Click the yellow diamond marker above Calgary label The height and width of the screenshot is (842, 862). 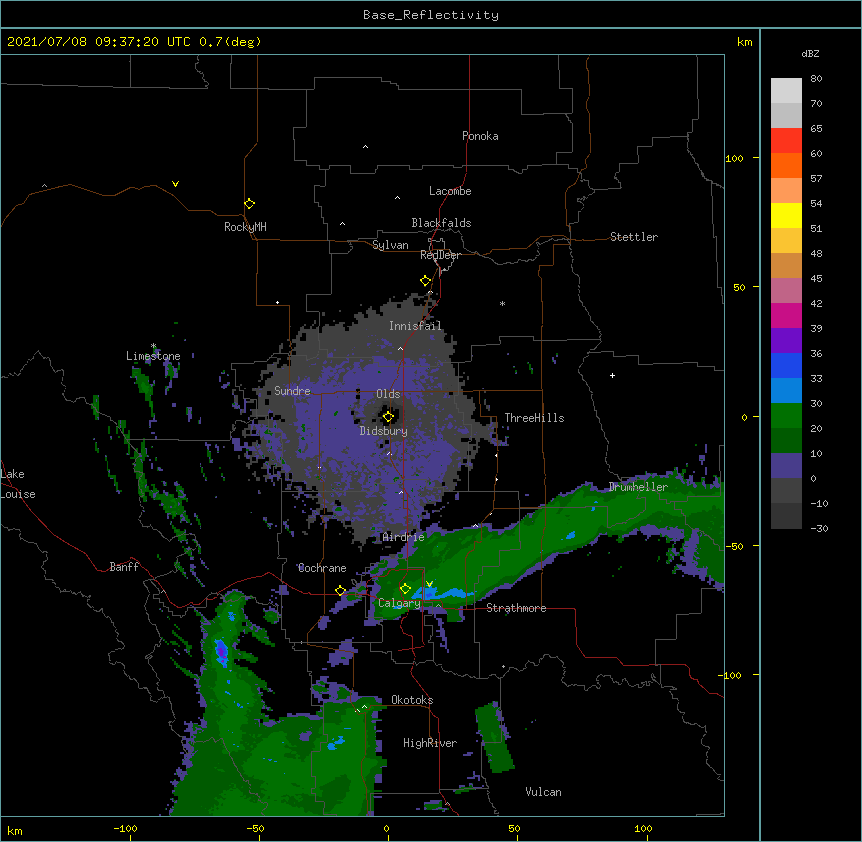pos(405,589)
